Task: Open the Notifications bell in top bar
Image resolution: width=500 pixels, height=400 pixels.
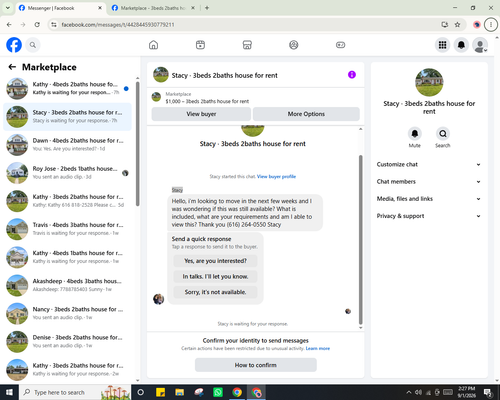Action: 461,45
